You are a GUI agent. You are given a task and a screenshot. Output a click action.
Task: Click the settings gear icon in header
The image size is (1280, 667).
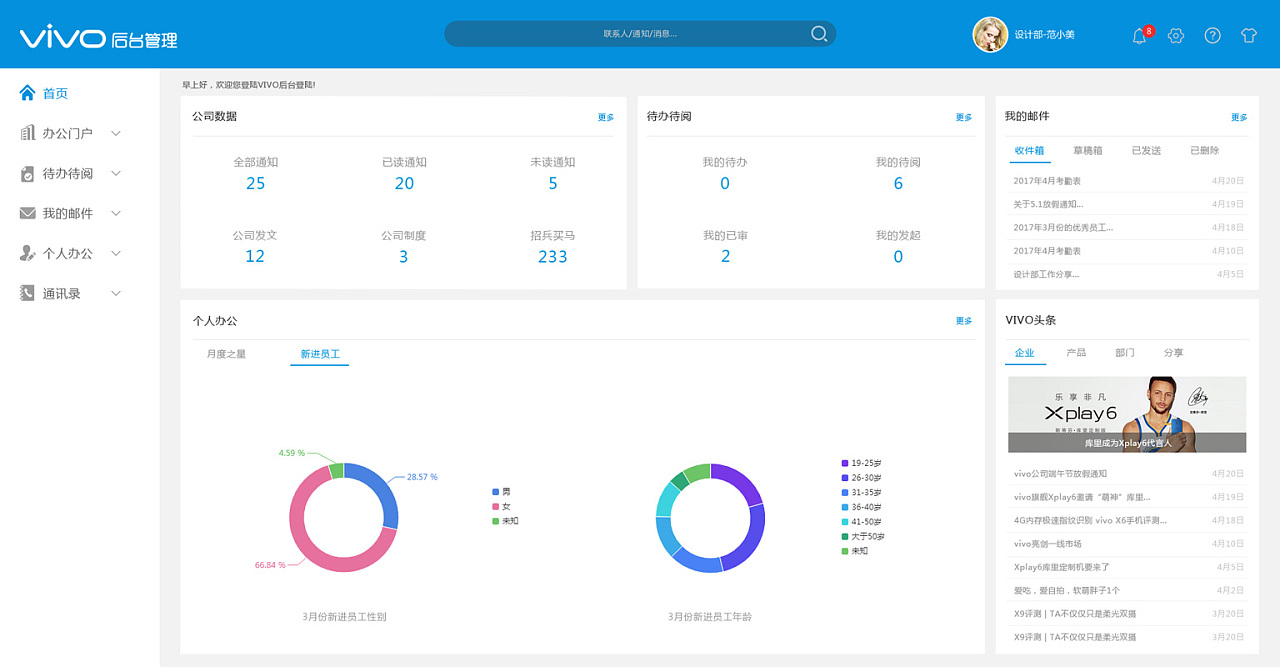coord(1176,35)
